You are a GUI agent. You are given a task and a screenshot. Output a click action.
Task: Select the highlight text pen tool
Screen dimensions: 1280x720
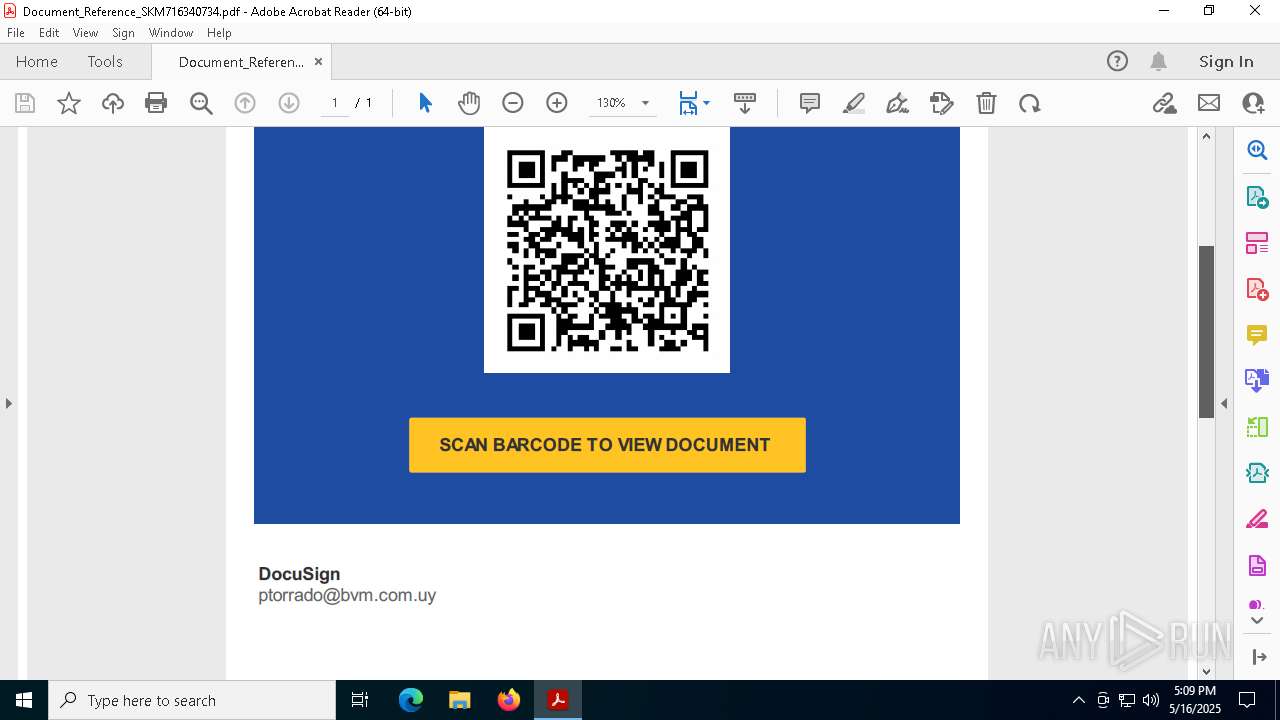pos(854,103)
